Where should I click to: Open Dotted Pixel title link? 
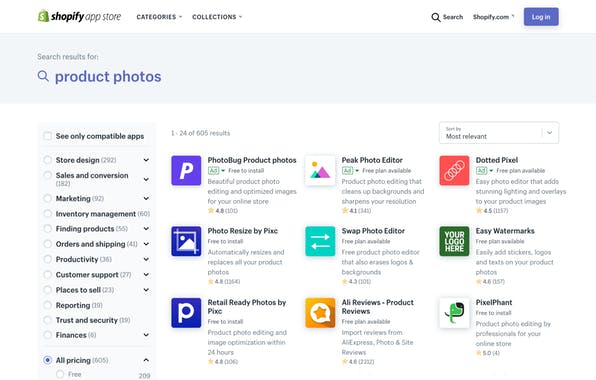497,160
